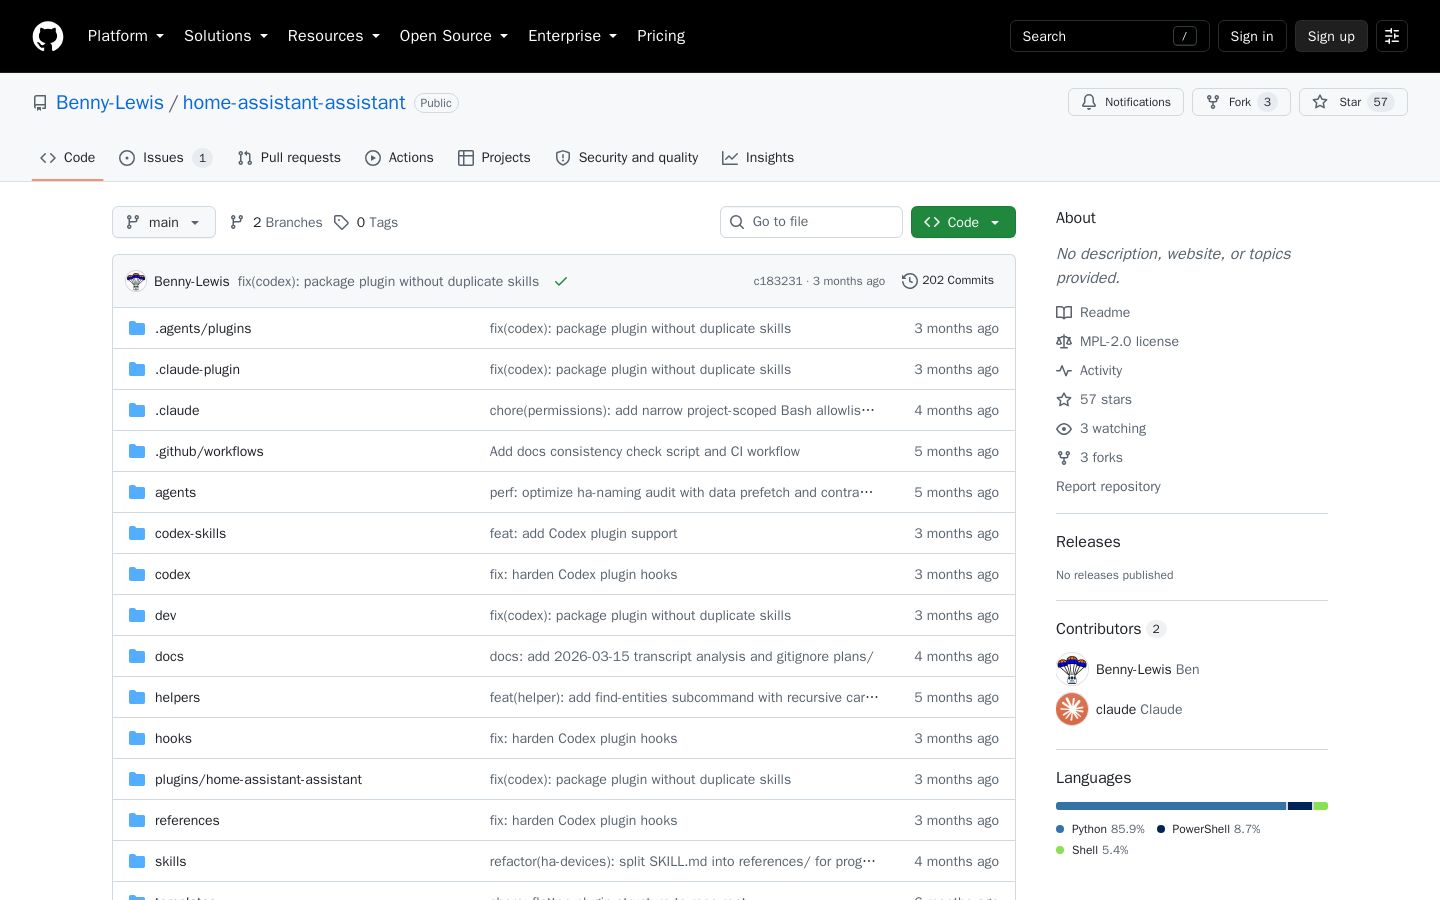Viewport: 1440px width, 900px height.
Task: Open the dev folder name
Action: (x=166, y=615)
